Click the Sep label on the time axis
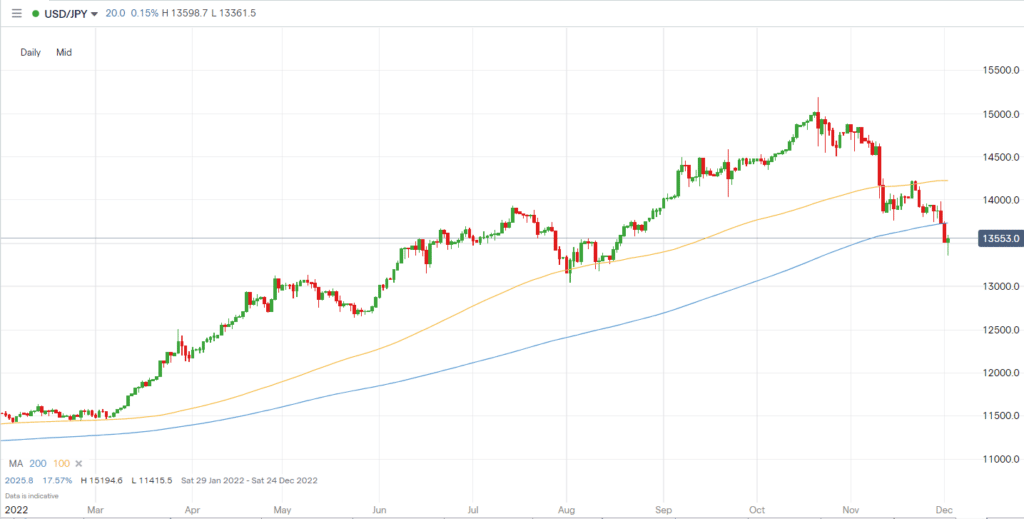 tap(663, 508)
